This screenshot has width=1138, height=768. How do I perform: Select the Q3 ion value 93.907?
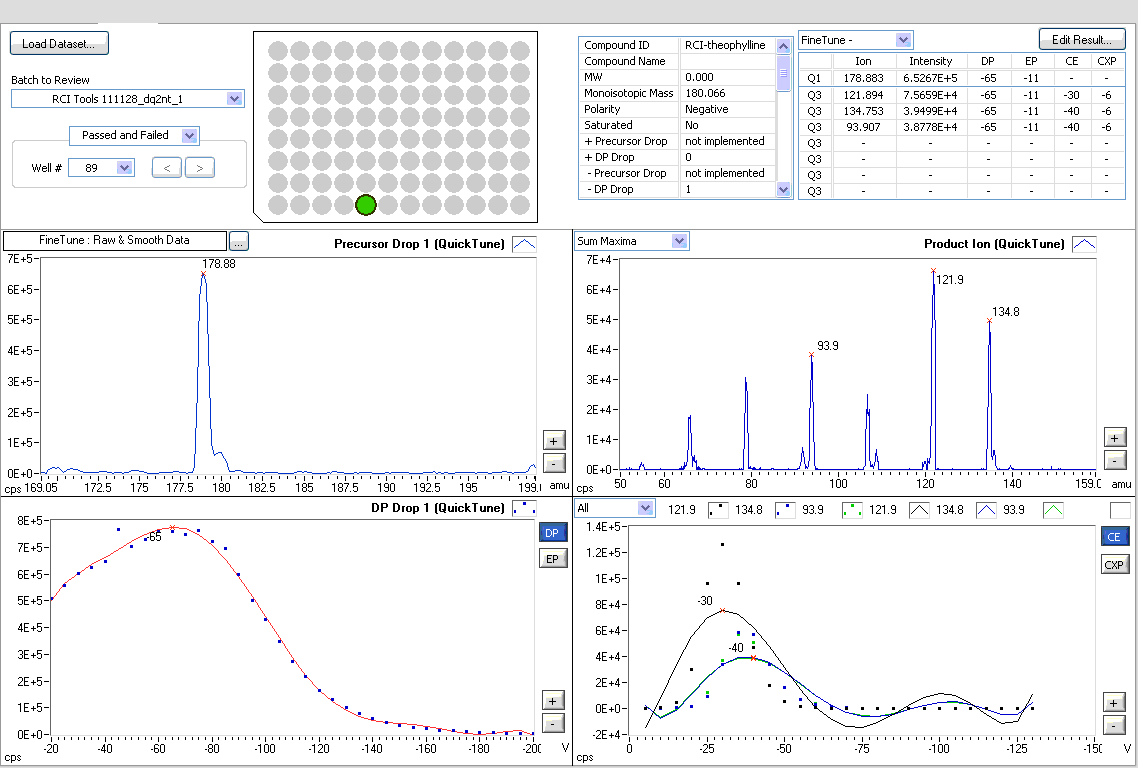[x=863, y=127]
